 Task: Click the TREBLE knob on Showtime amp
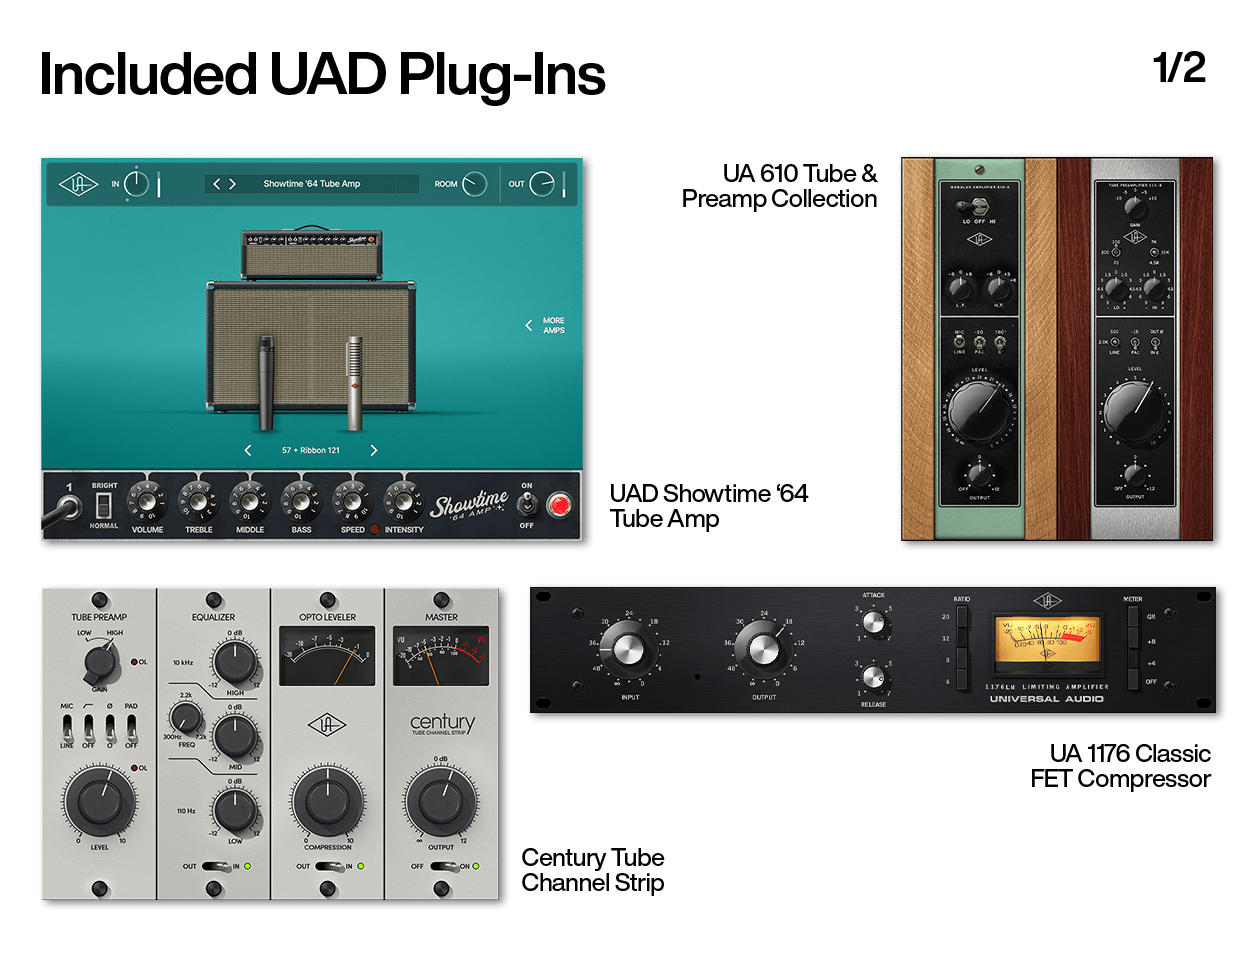point(198,501)
